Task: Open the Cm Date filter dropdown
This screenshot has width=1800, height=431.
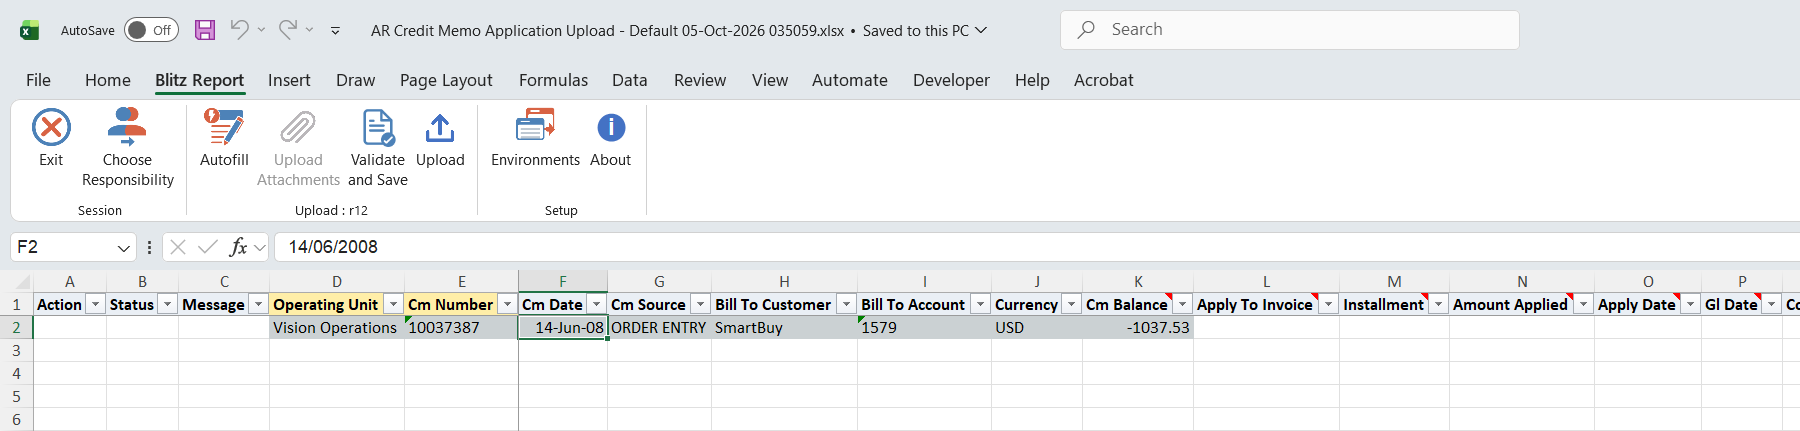Action: point(596,304)
